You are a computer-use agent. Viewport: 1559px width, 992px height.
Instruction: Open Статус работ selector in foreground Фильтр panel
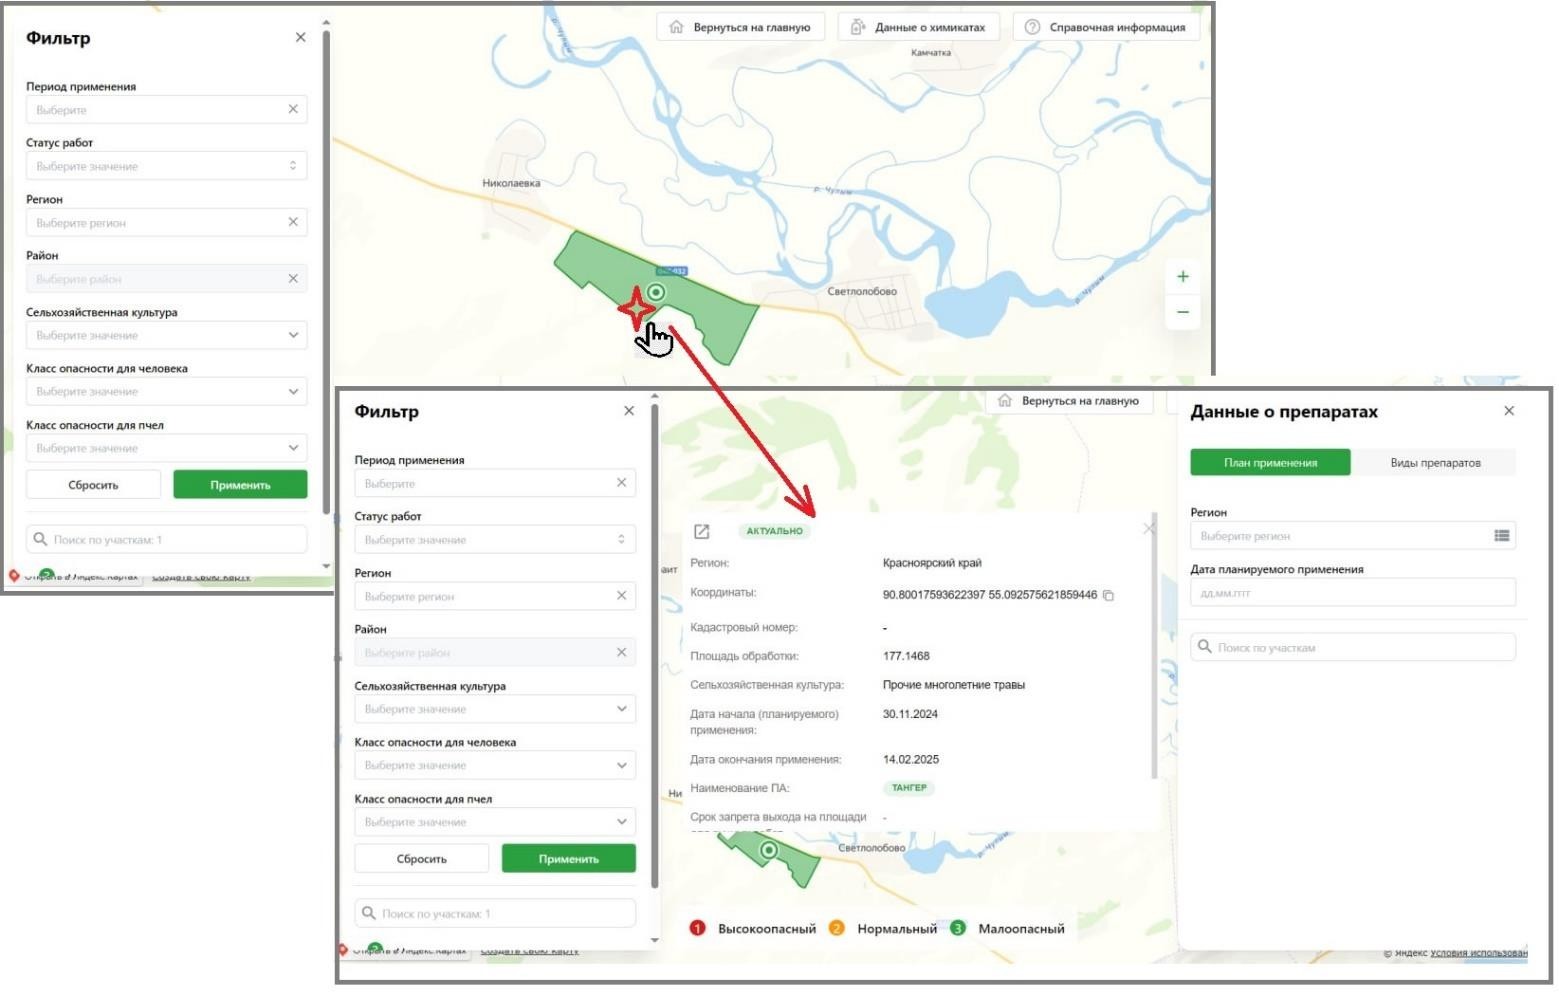click(495, 540)
